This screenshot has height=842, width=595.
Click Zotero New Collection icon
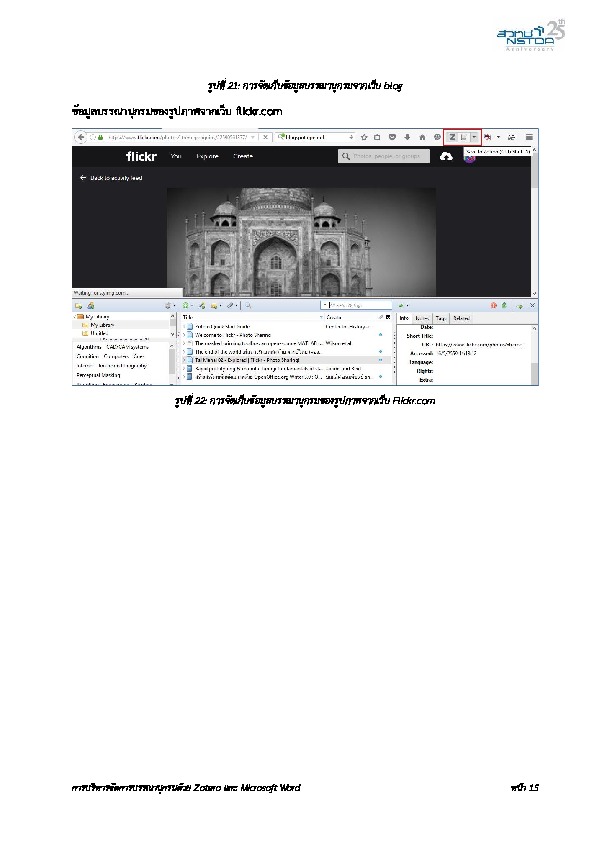coord(78,306)
